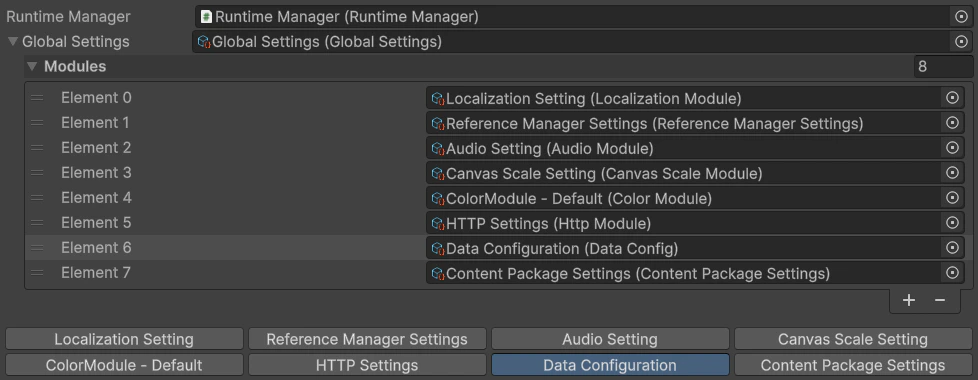978x380 pixels.
Task: Open object picker for Localization Setting element
Action: pos(952,98)
